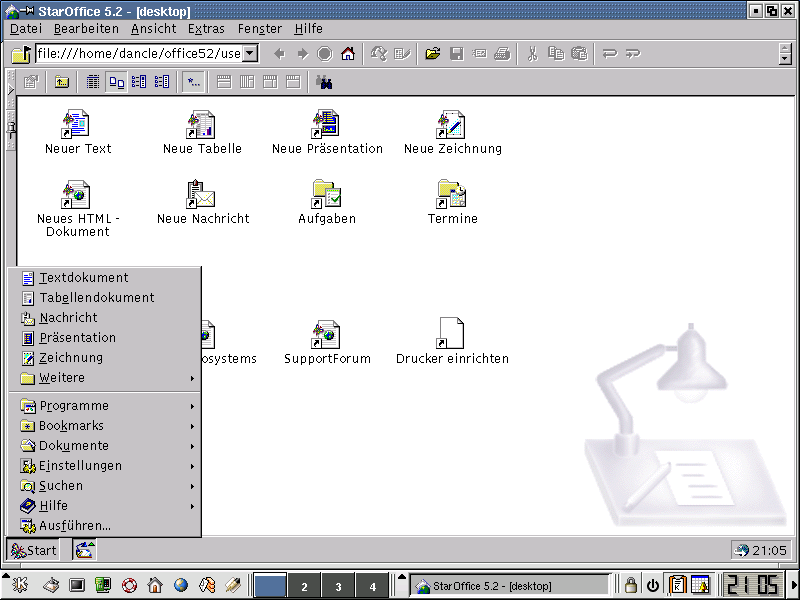
Task: Click the open-folder Open File icon
Action: pyautogui.click(x=433, y=54)
